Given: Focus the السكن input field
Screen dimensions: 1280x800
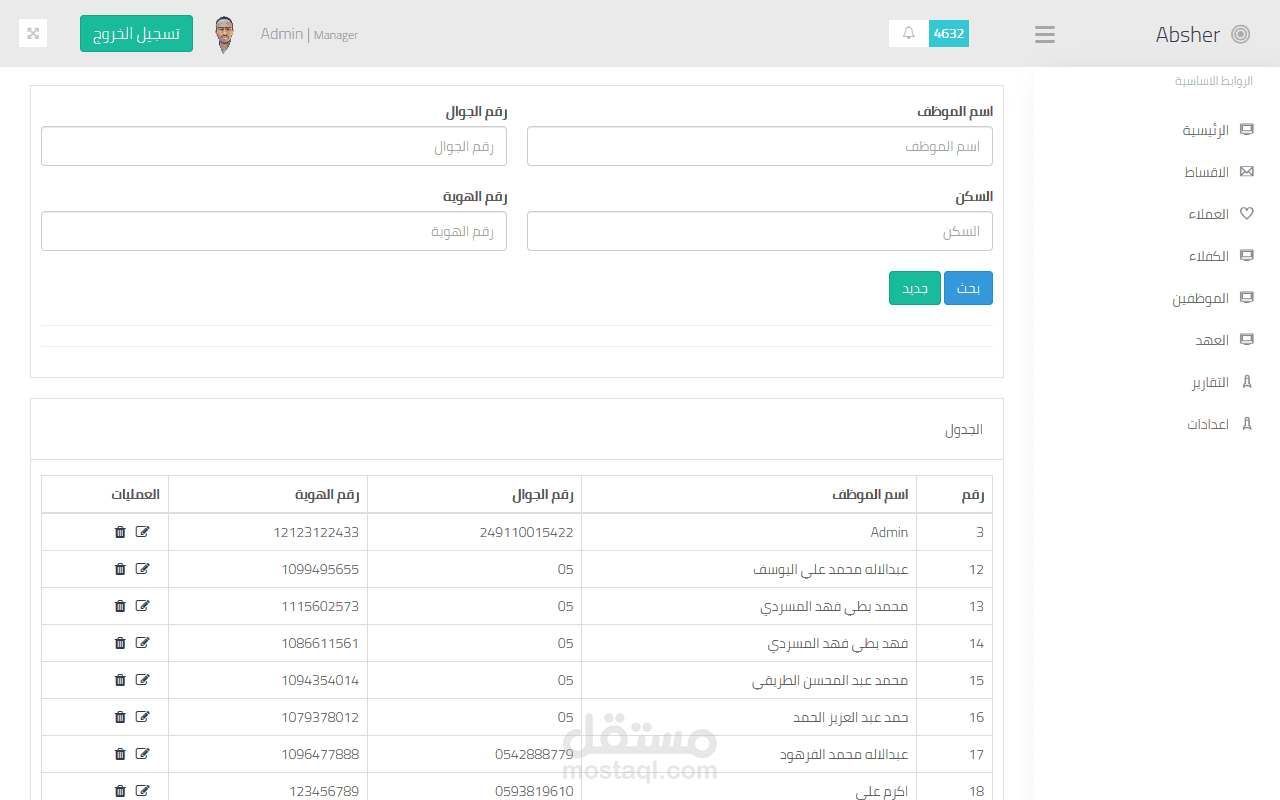Looking at the screenshot, I should pyautogui.click(x=760, y=231).
